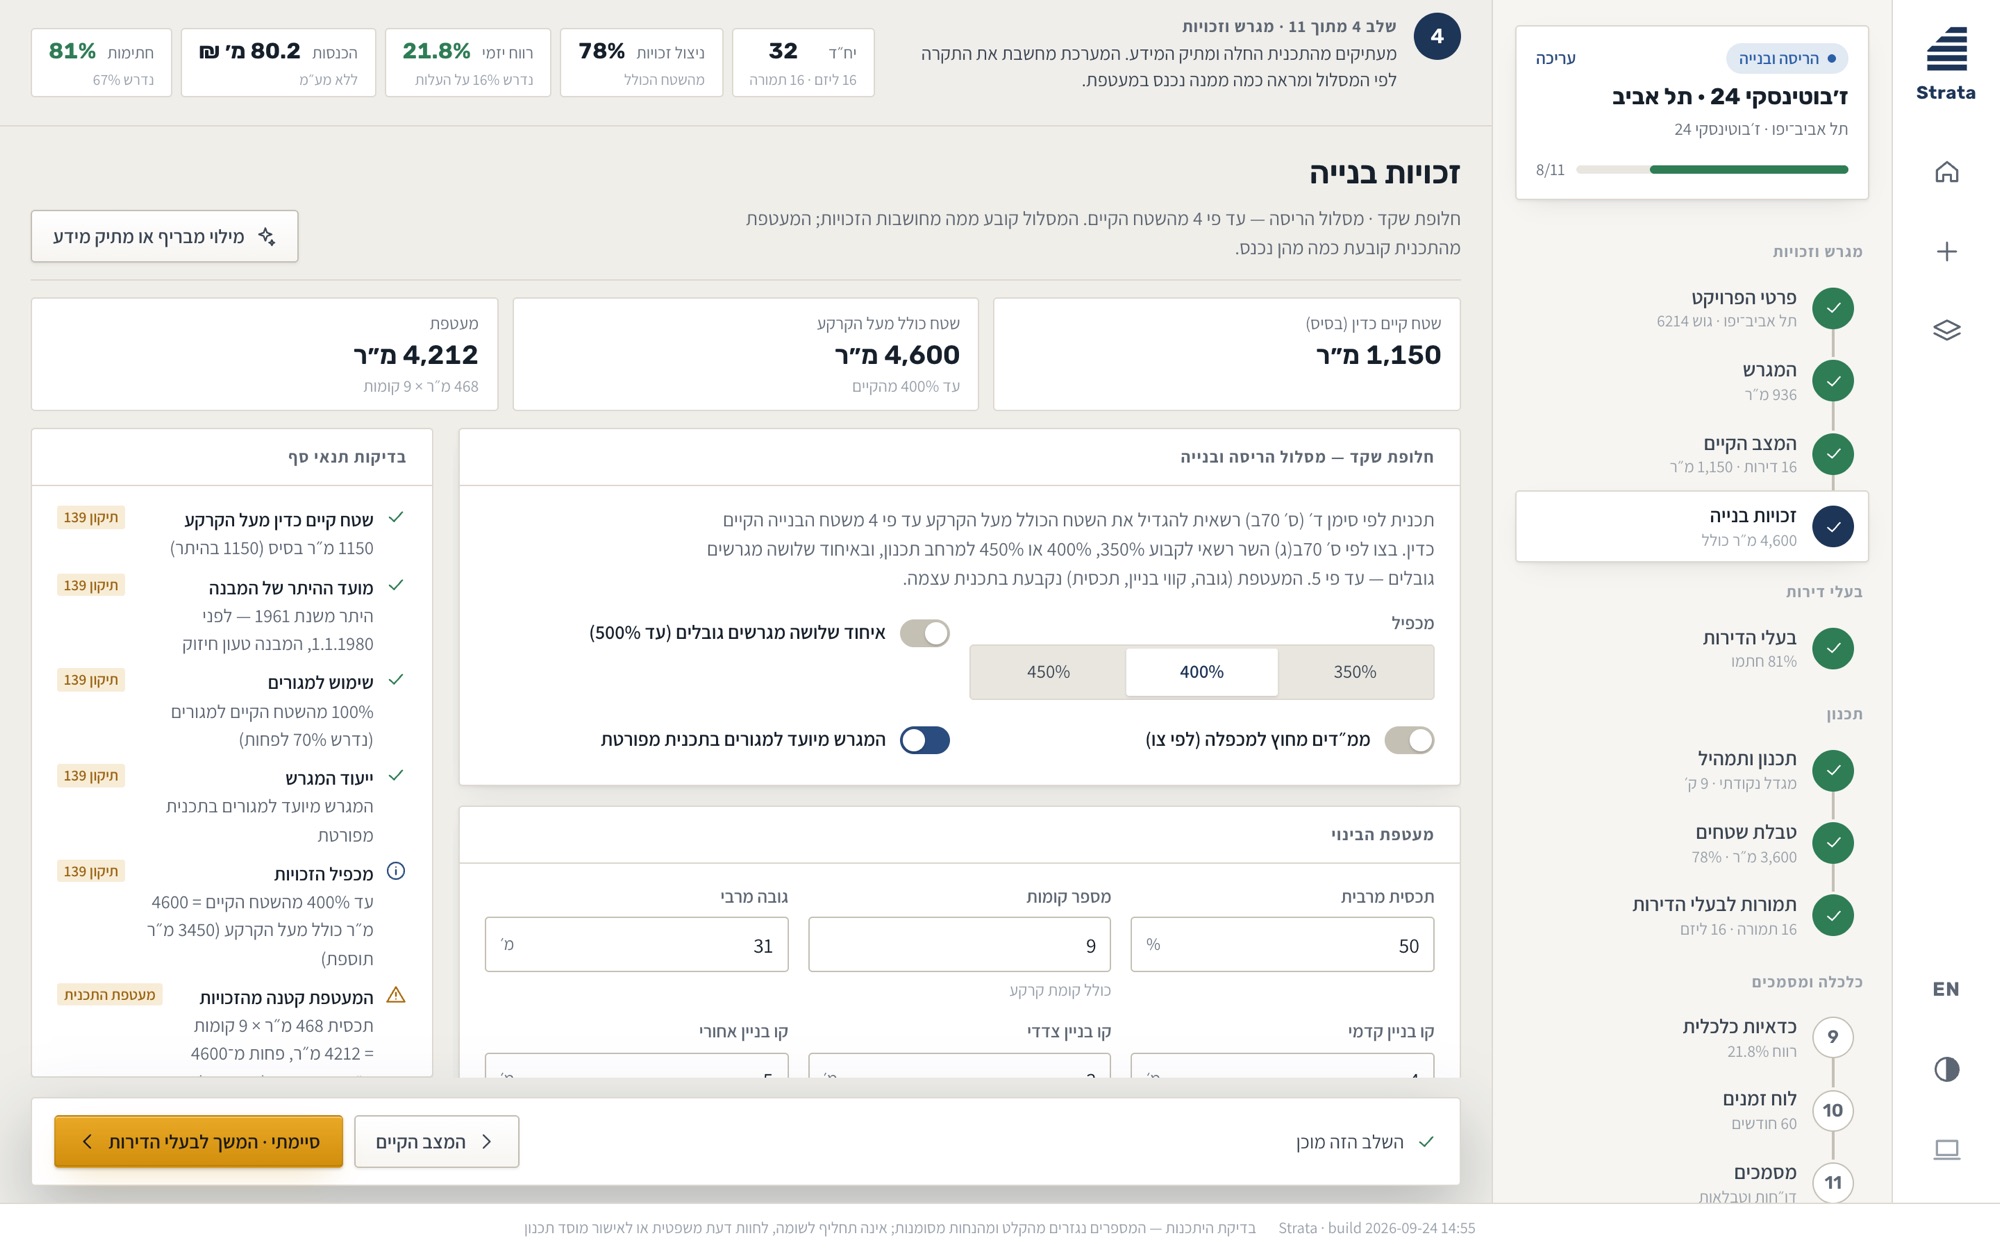
Task: Switch language with the EN button
Action: coord(1946,989)
